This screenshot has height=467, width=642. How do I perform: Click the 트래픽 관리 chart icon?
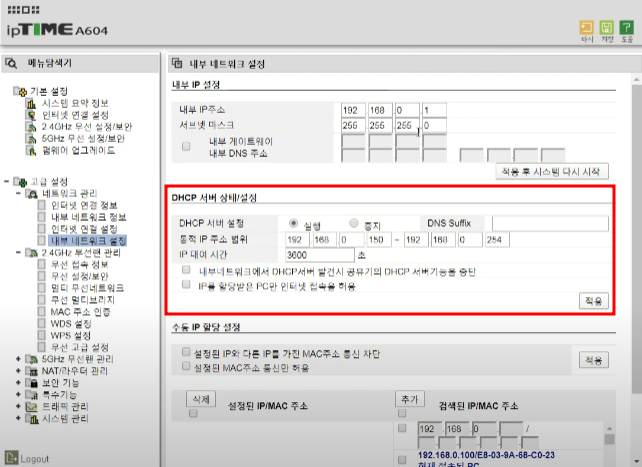(32, 407)
